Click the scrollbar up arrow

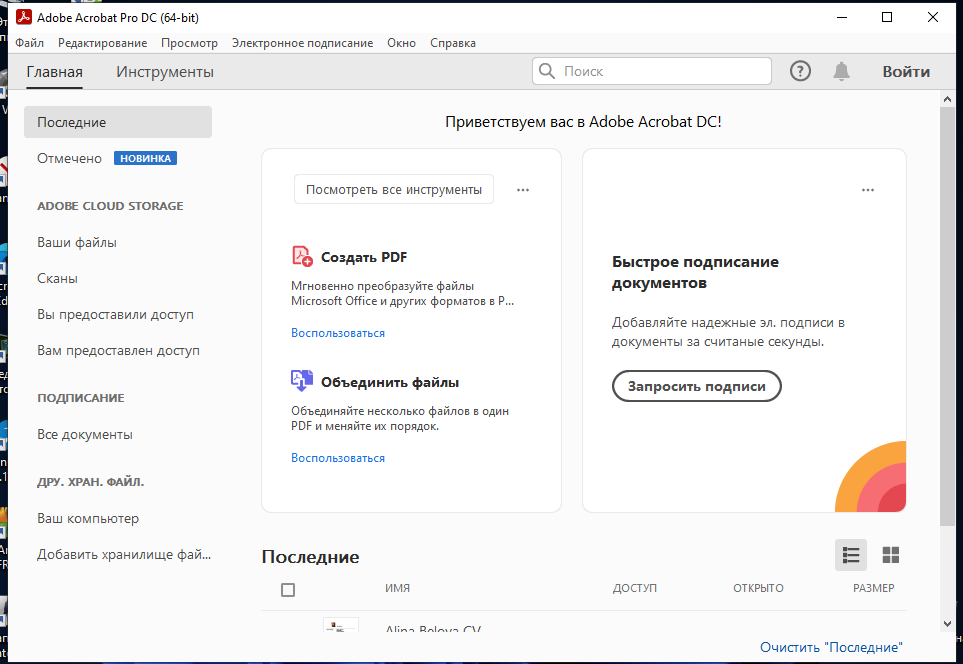[x=947, y=99]
